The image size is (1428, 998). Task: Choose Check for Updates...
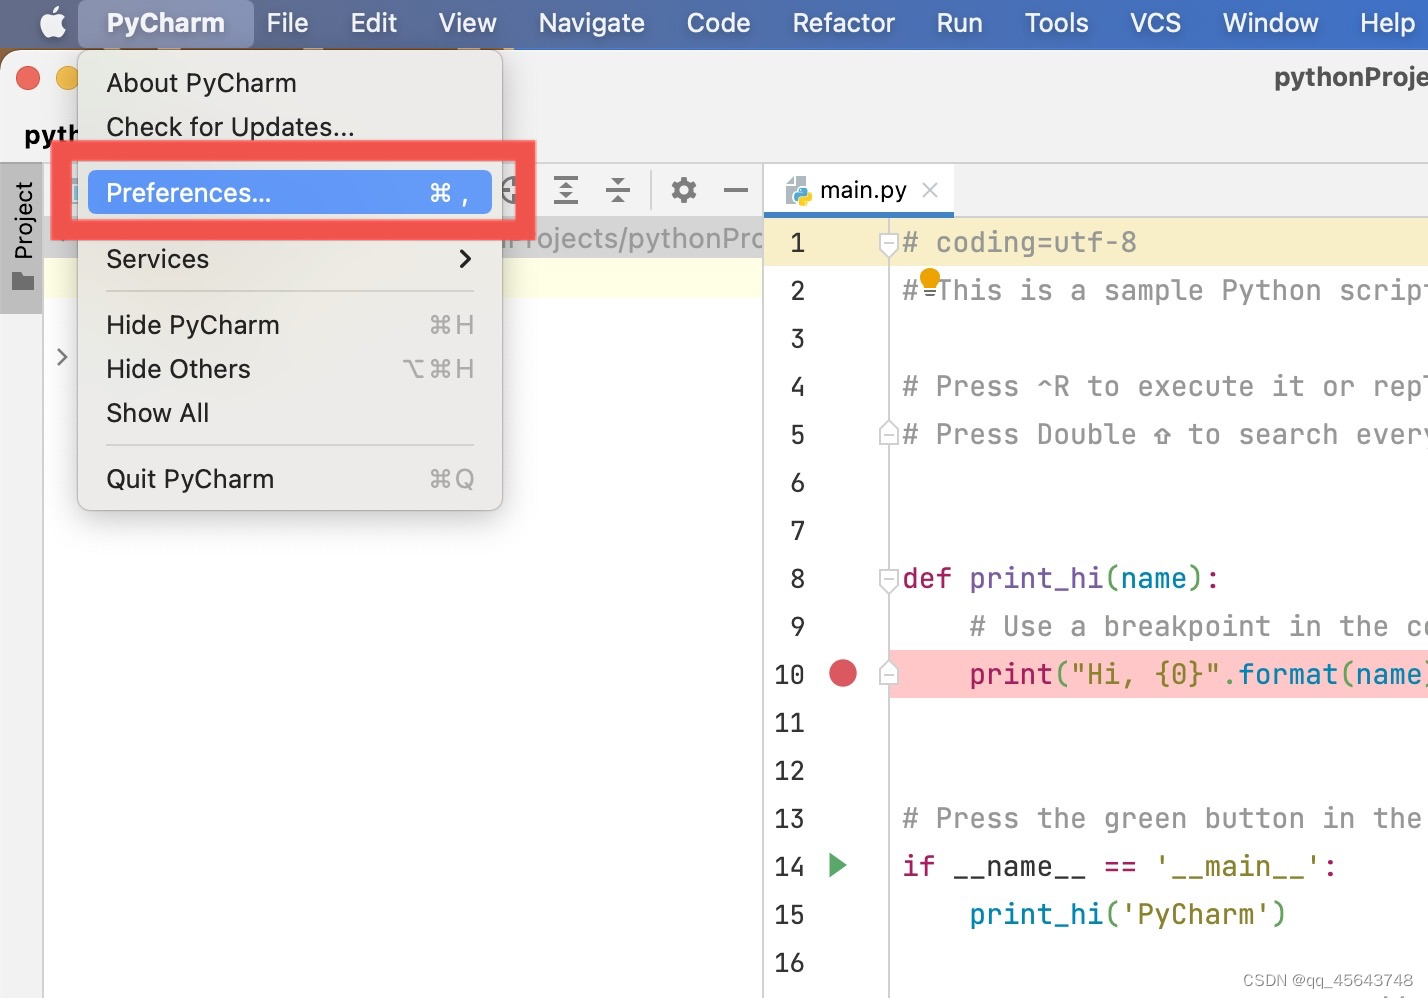(x=290, y=127)
